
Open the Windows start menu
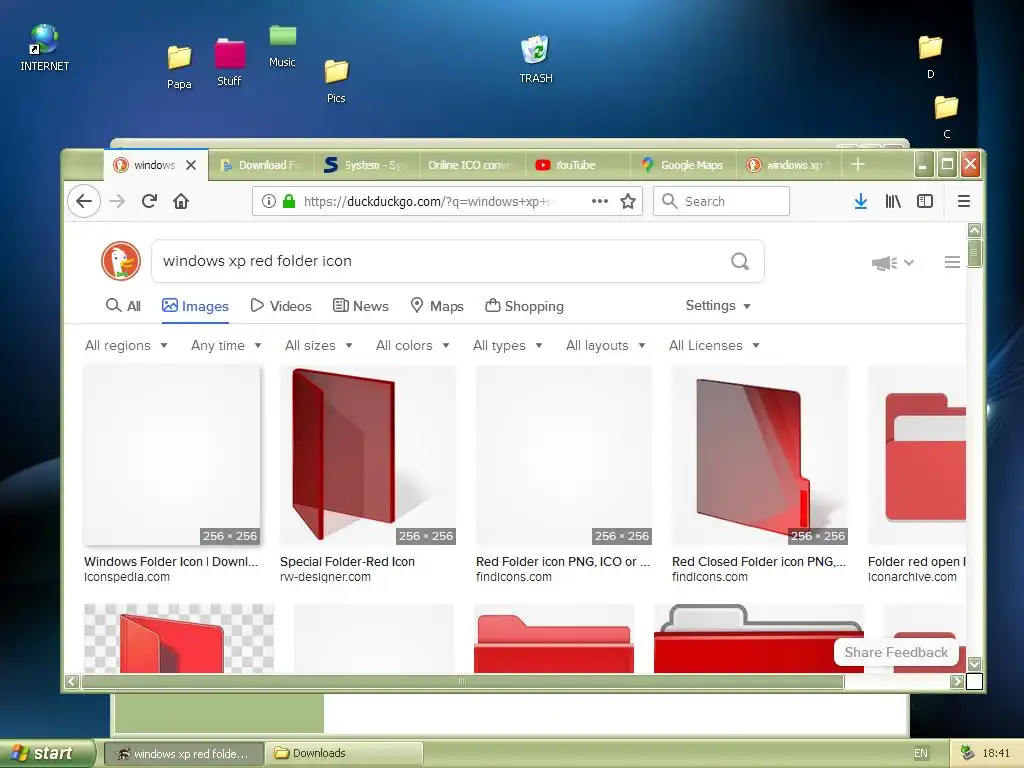[x=46, y=753]
